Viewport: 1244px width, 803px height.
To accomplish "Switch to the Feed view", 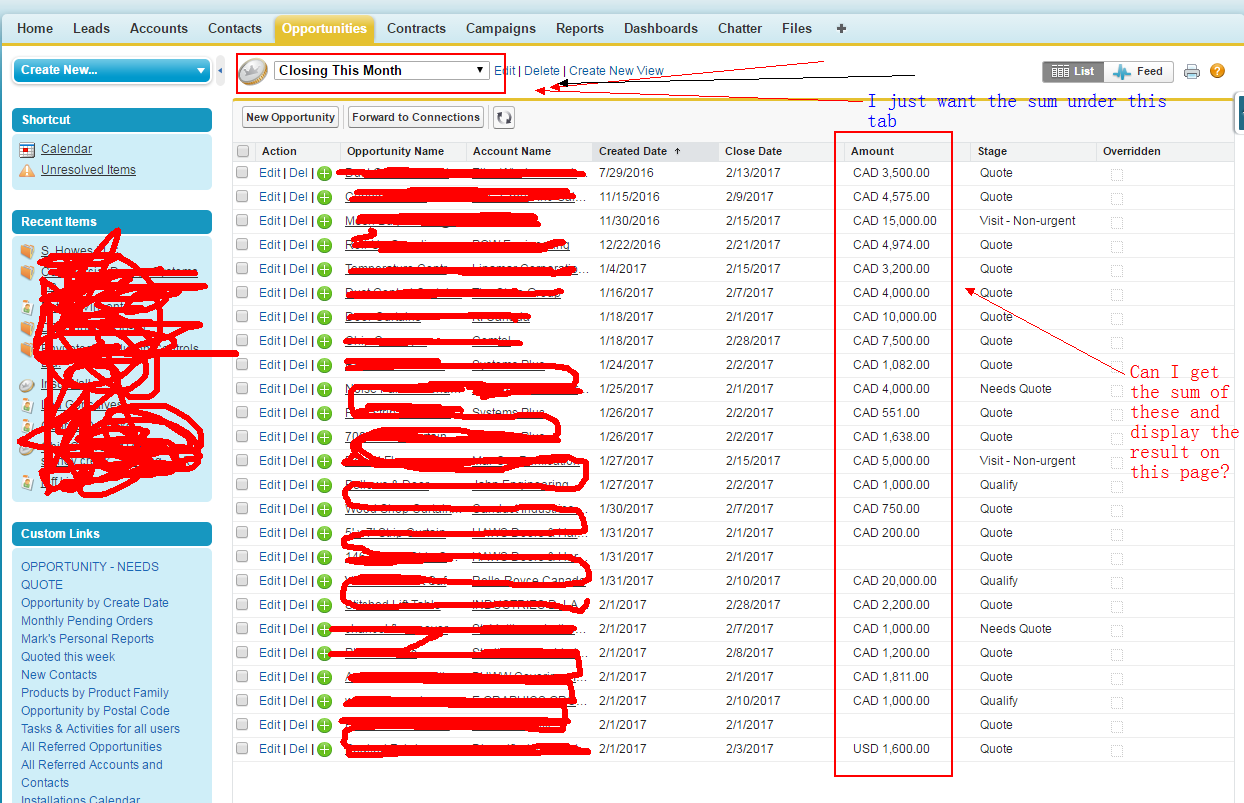I will pos(1138,72).
